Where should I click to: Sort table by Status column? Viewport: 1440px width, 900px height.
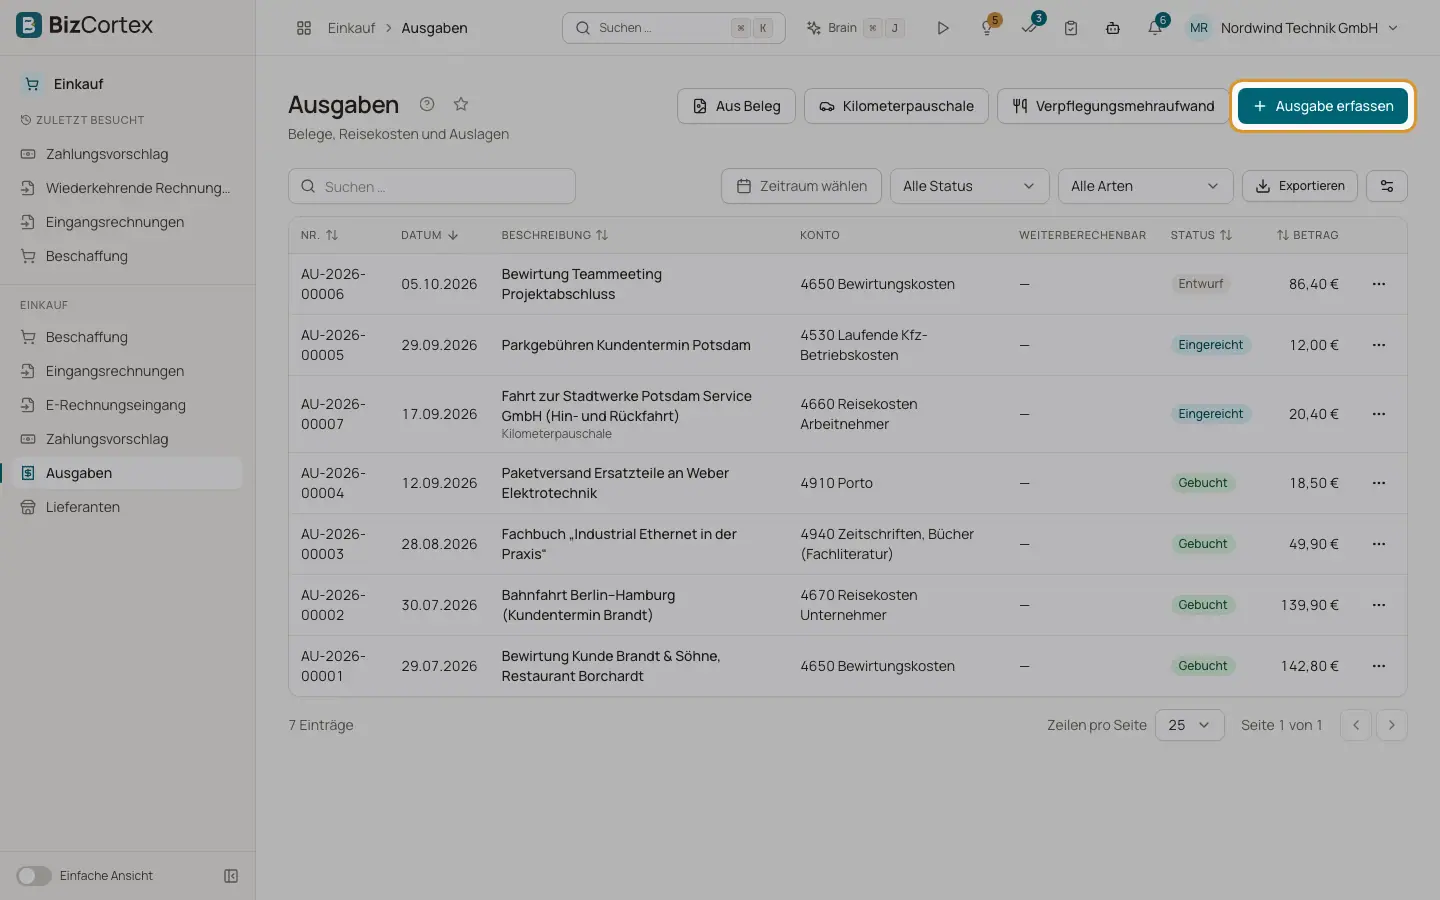1201,235
